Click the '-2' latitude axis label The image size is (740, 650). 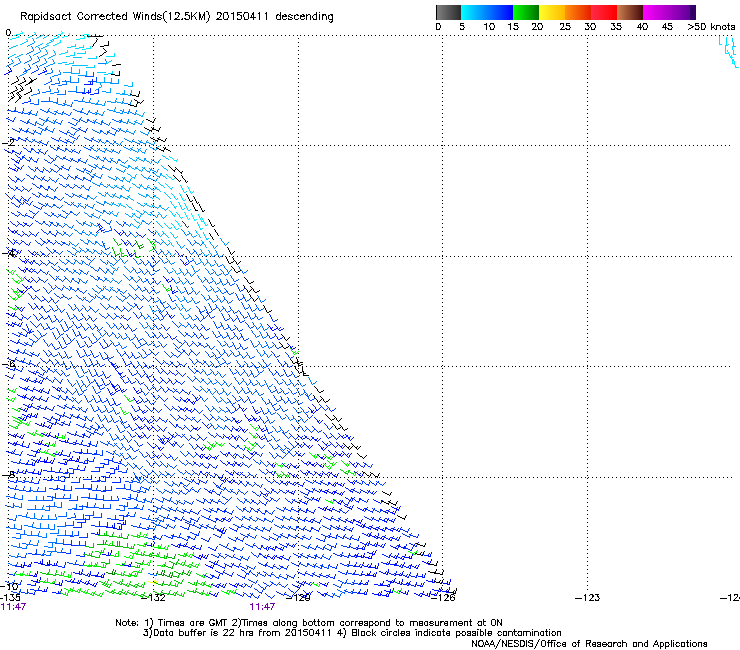8,142
